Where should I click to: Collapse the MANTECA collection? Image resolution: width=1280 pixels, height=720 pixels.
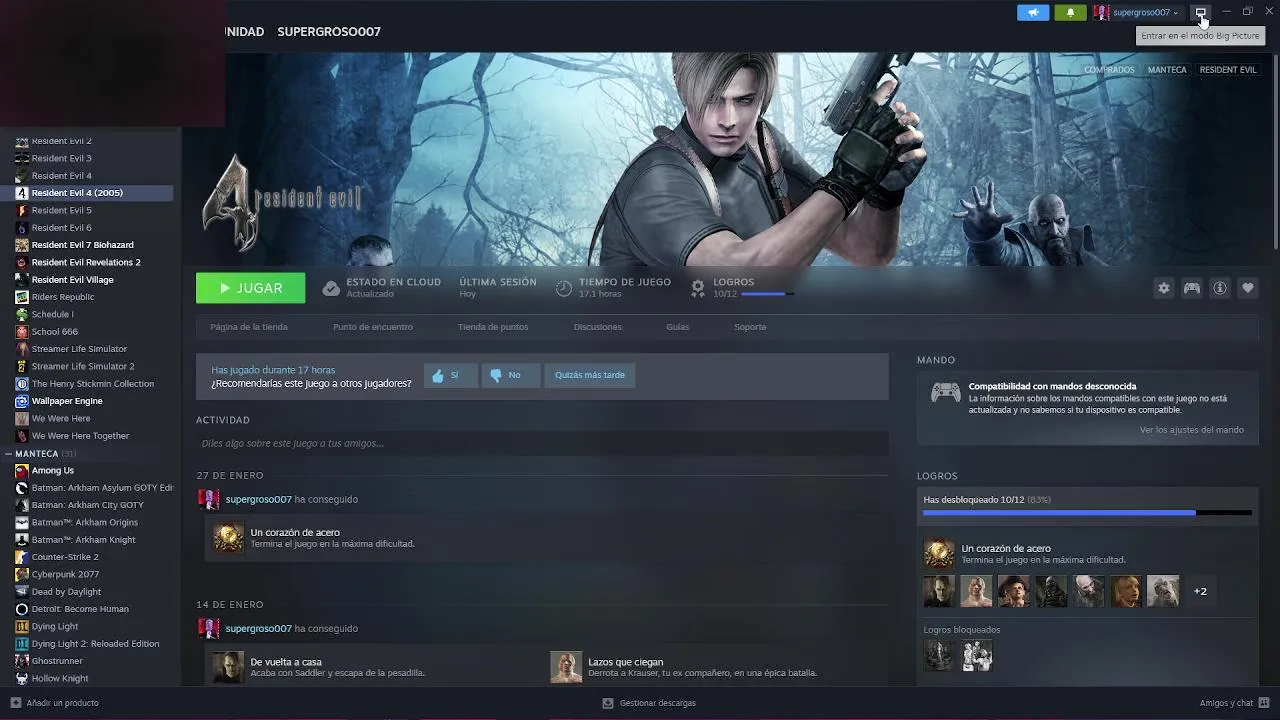pos(8,454)
